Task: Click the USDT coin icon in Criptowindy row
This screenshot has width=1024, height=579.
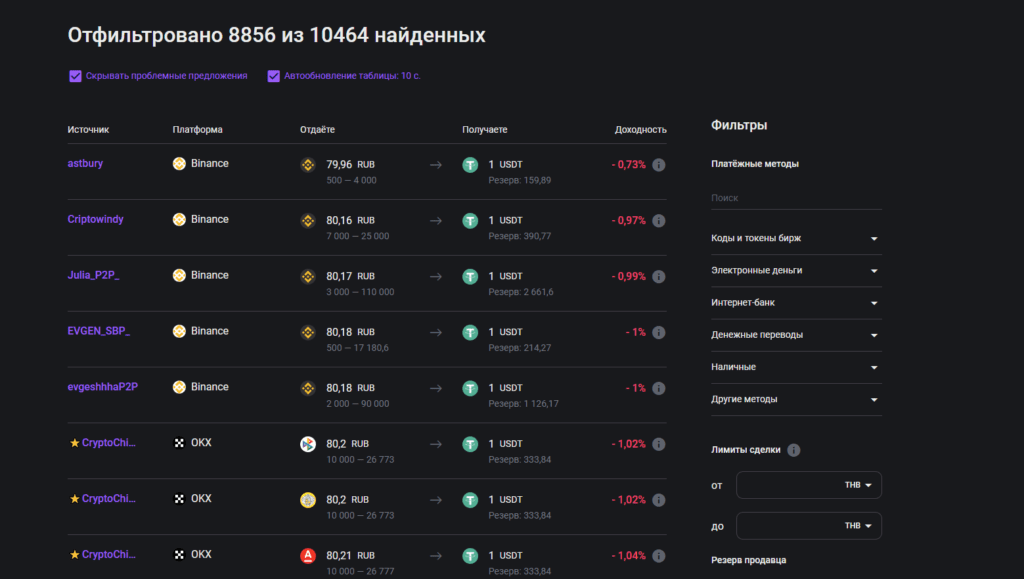Action: pyautogui.click(x=470, y=221)
